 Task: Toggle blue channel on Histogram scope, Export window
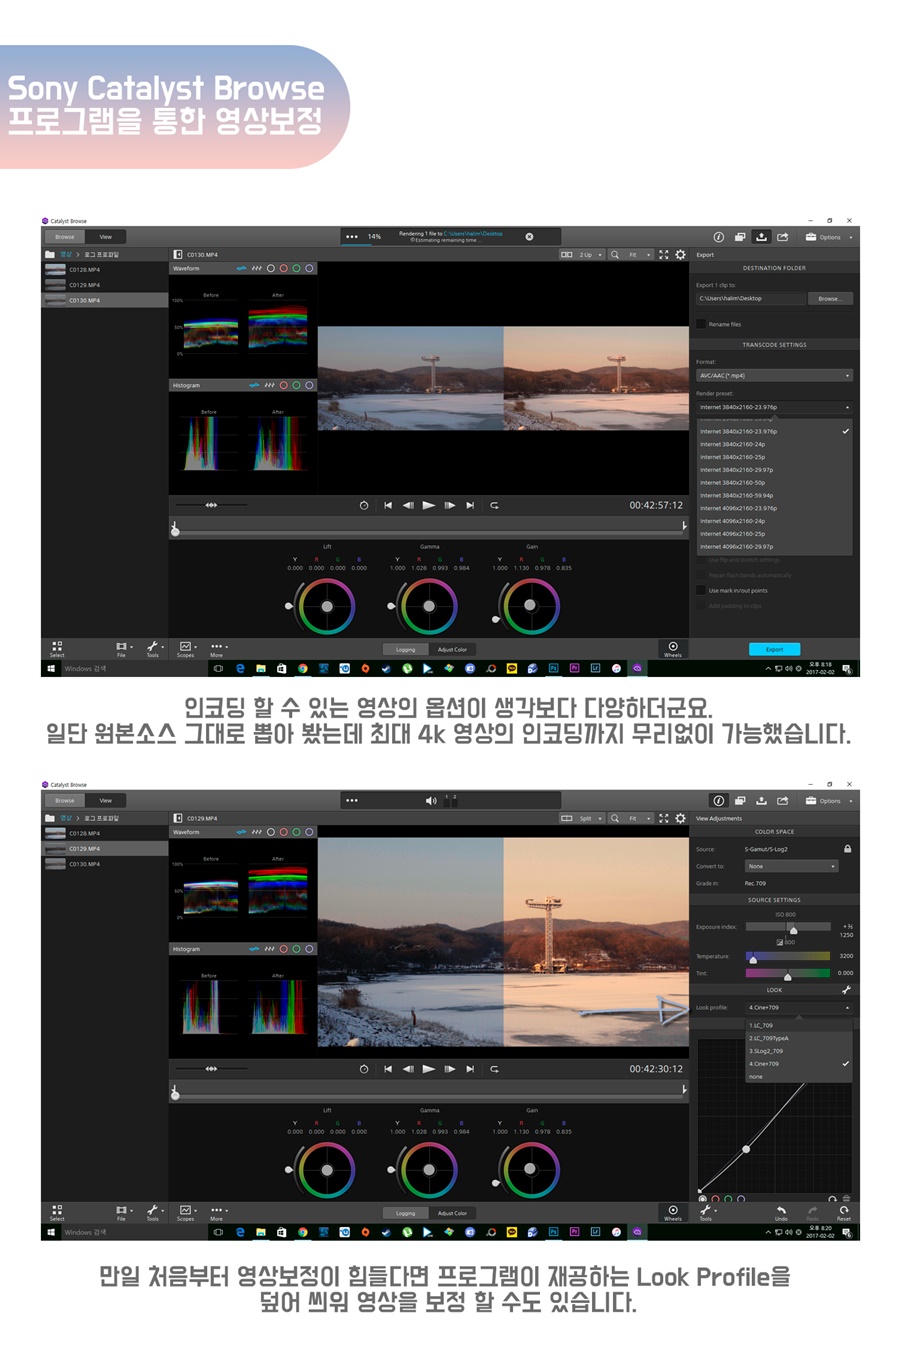point(309,385)
